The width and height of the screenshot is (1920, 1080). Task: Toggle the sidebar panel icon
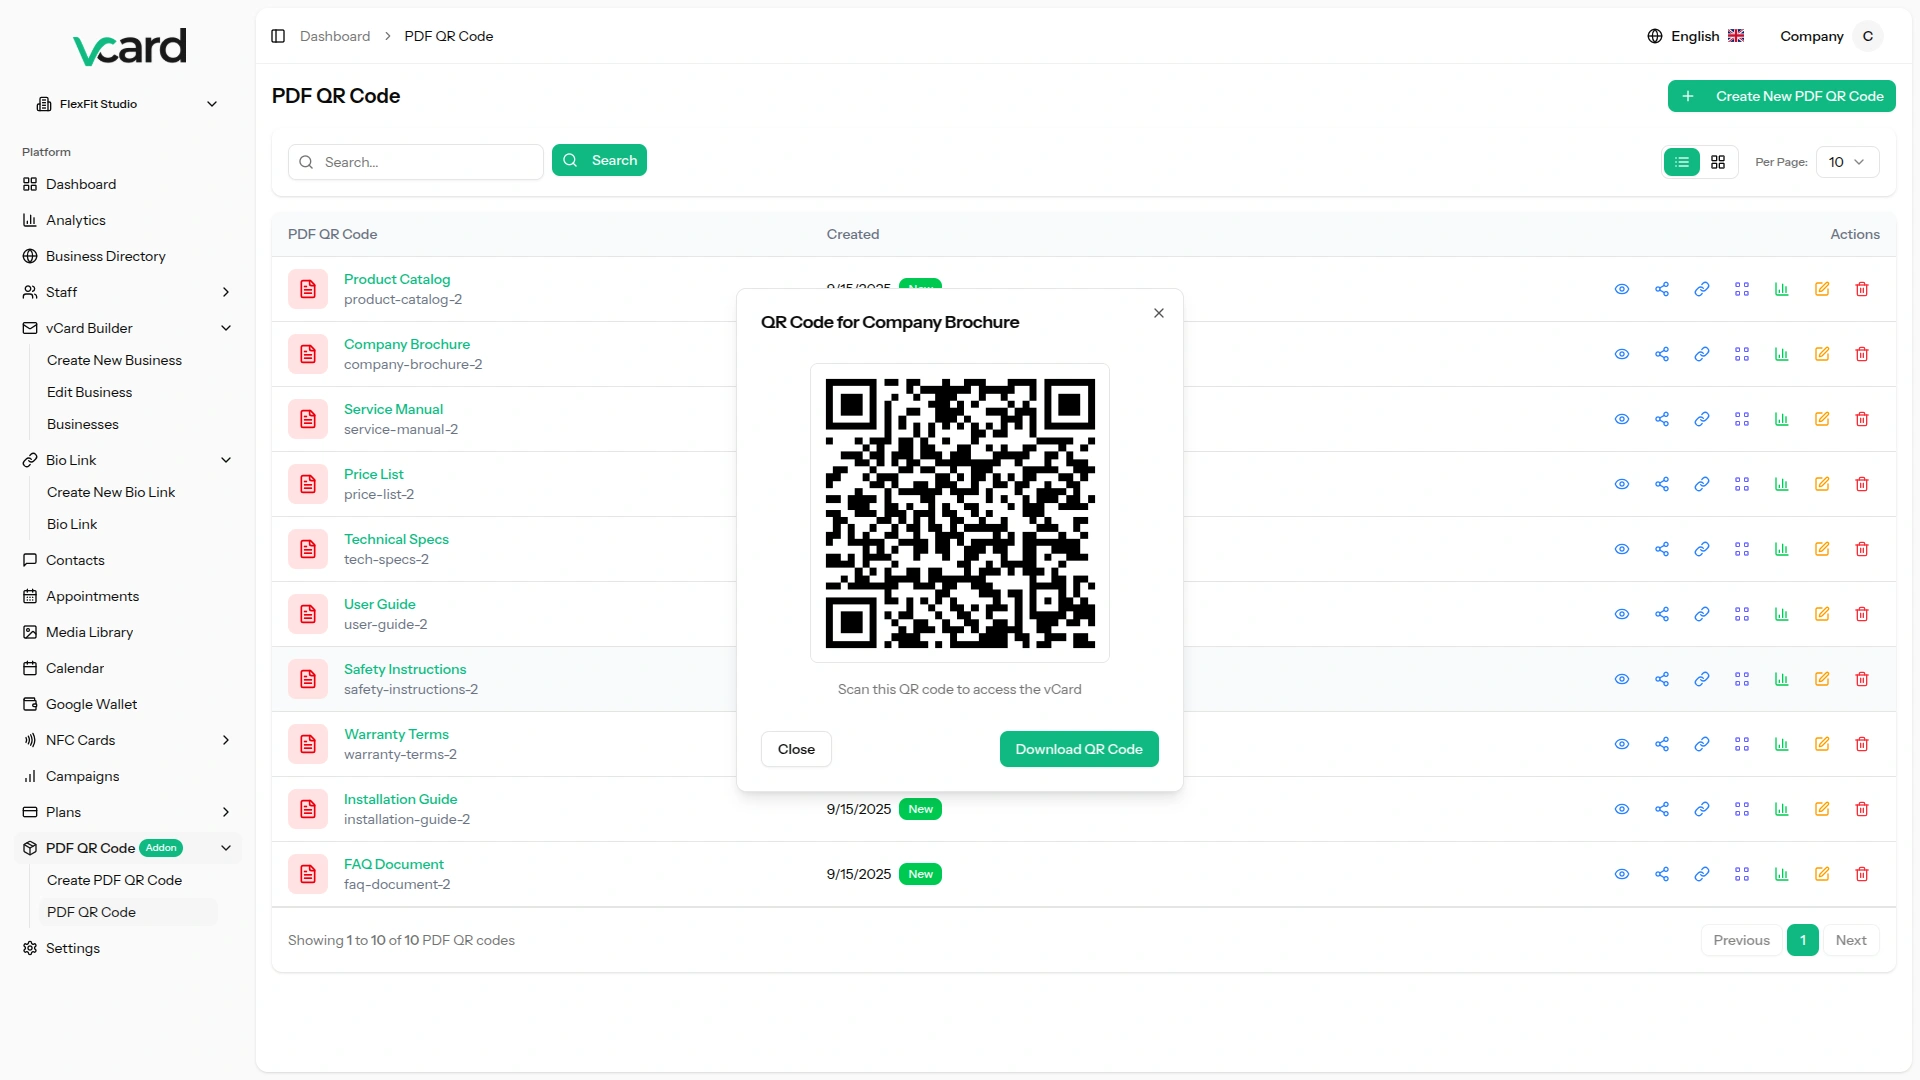tap(278, 36)
